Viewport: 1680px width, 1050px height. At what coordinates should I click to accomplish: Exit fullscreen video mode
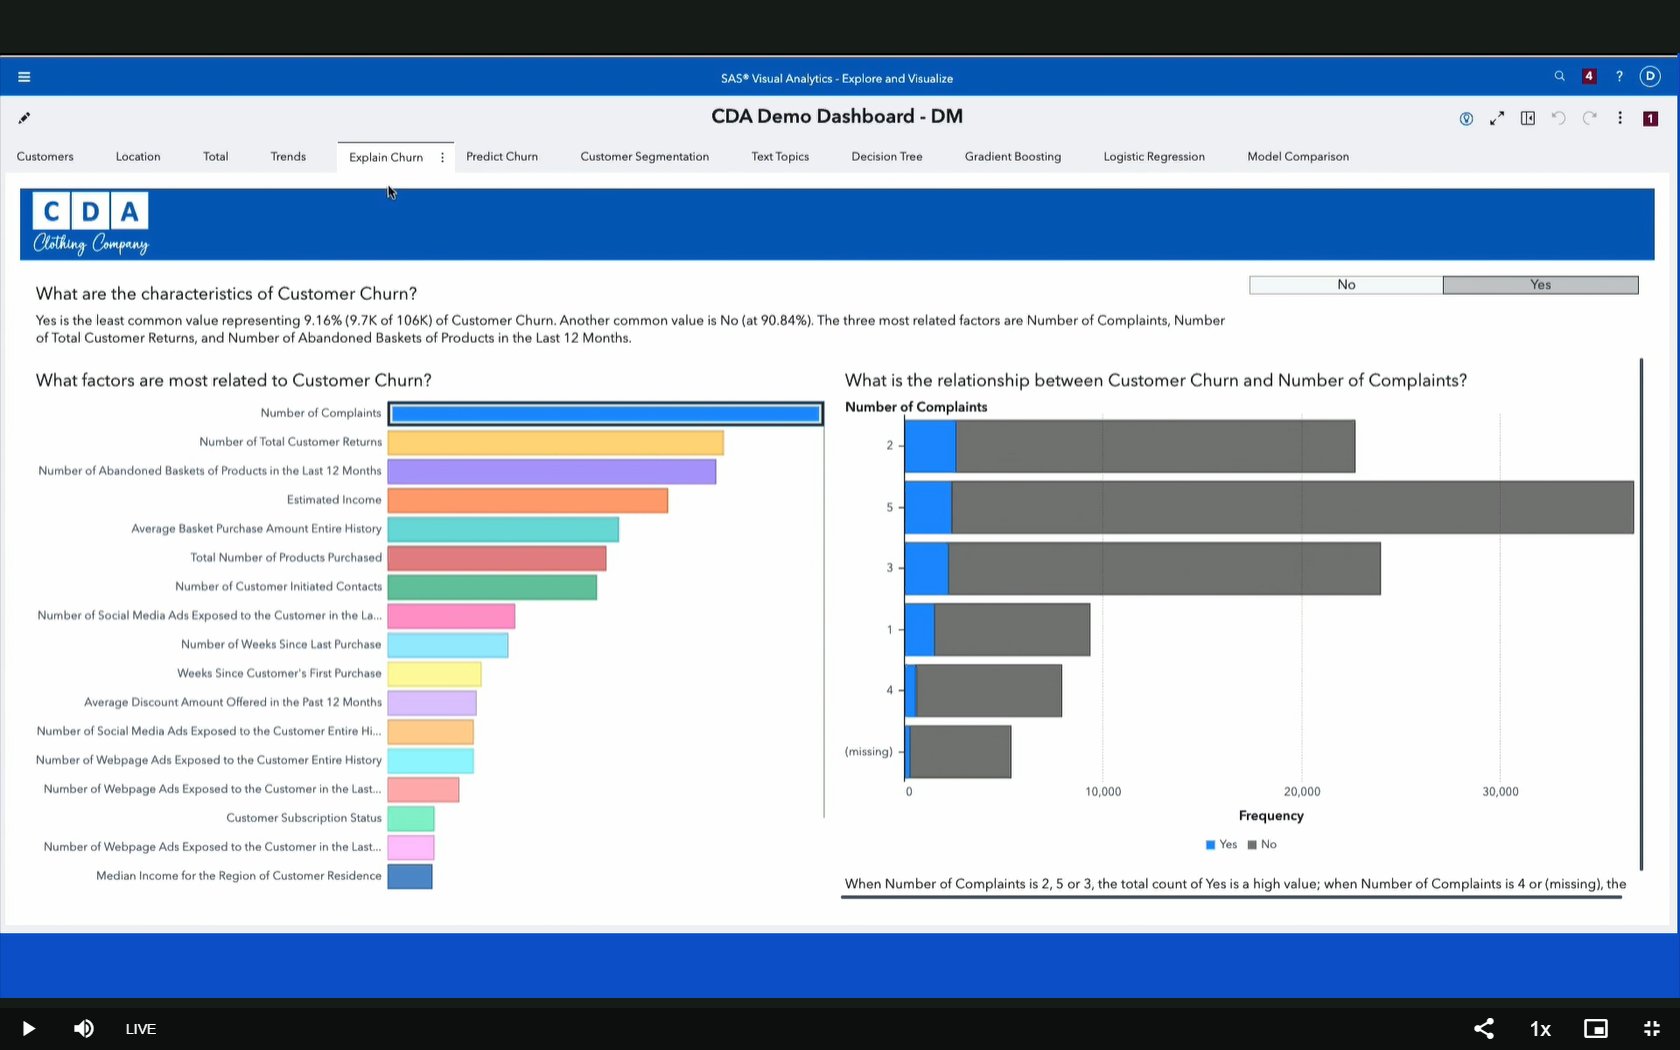pyautogui.click(x=1652, y=1028)
